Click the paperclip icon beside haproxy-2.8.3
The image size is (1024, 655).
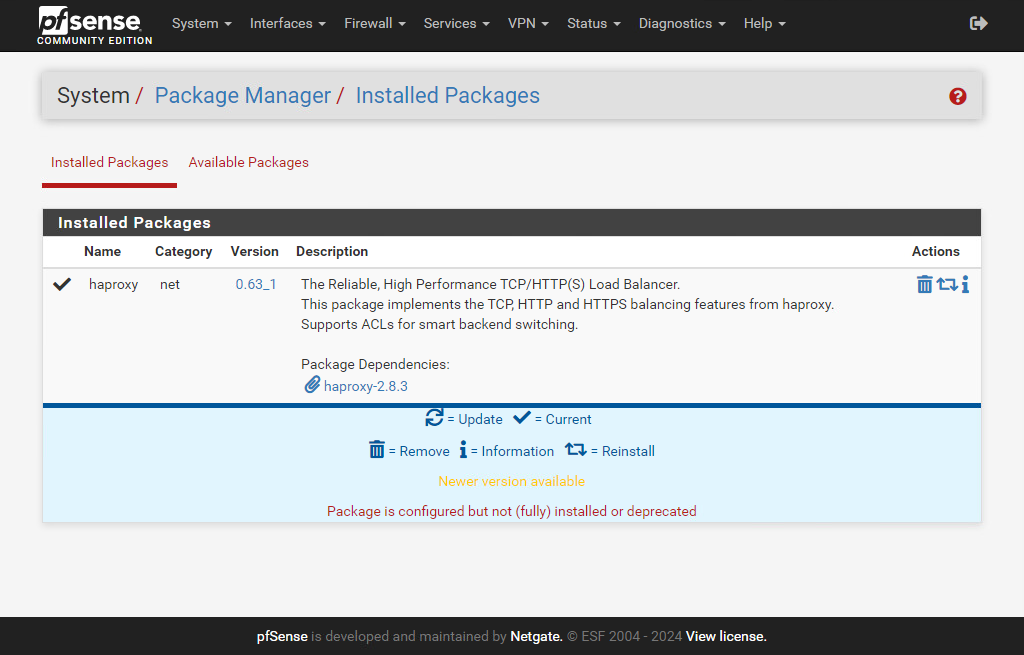pyautogui.click(x=312, y=385)
